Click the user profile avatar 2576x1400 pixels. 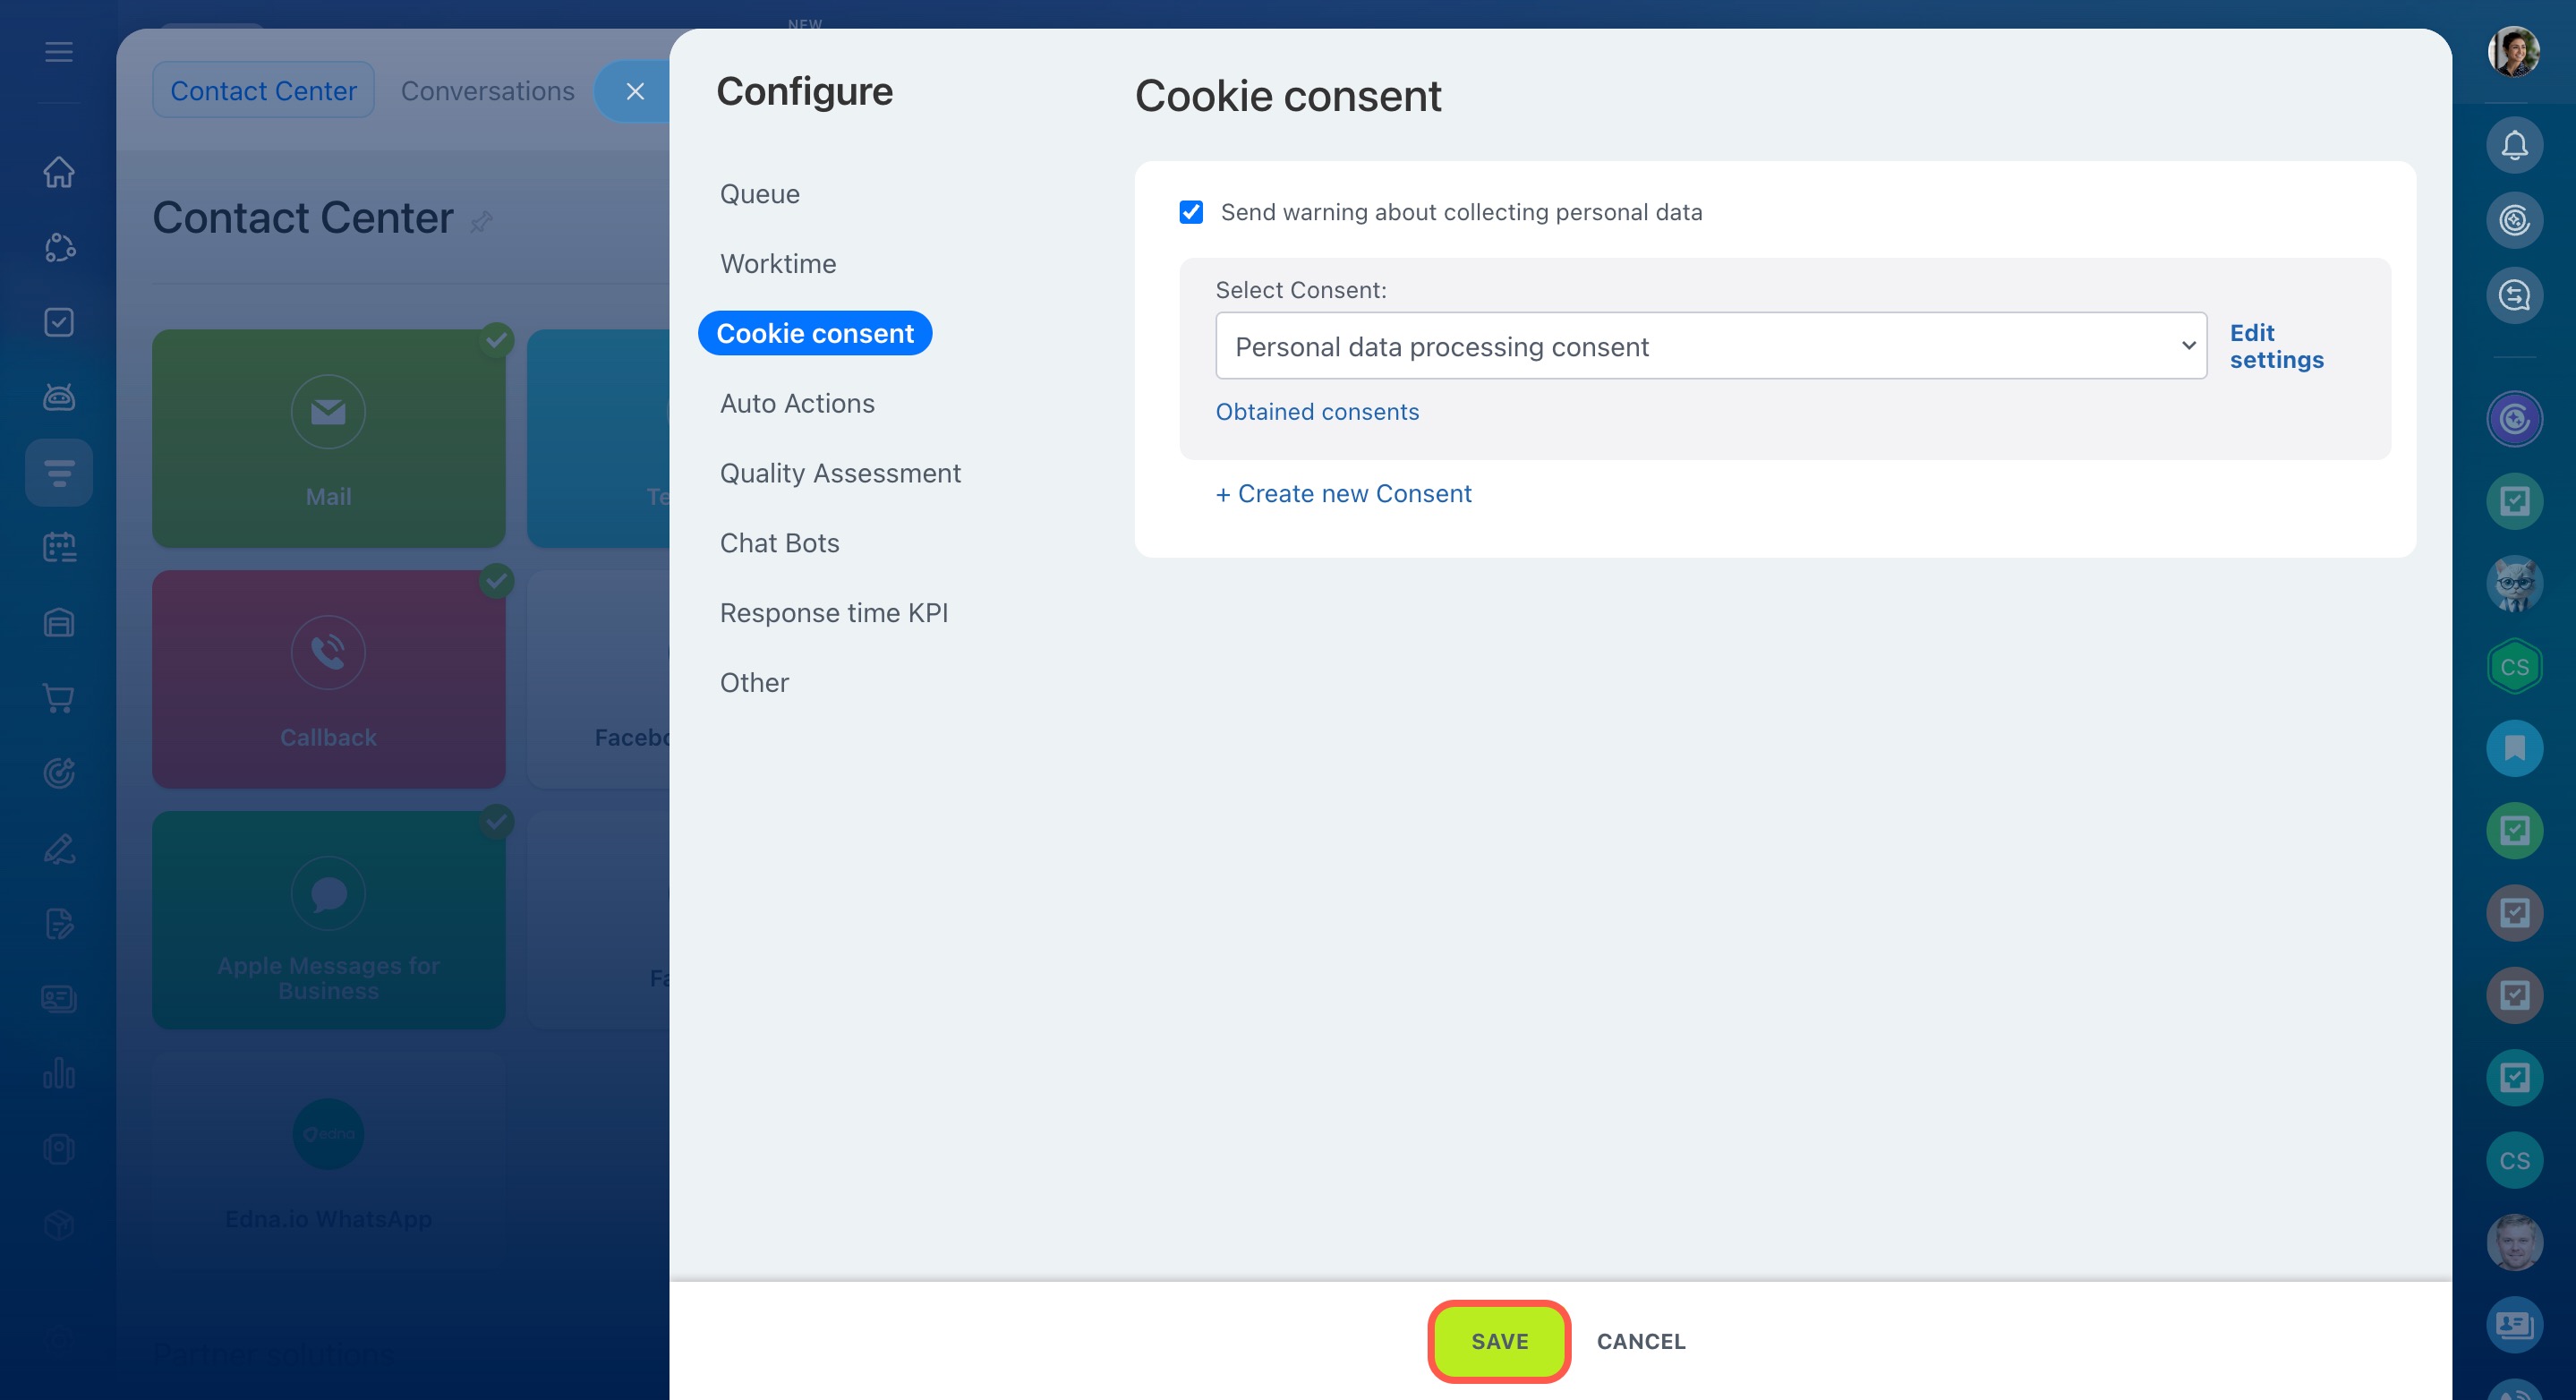2513,52
